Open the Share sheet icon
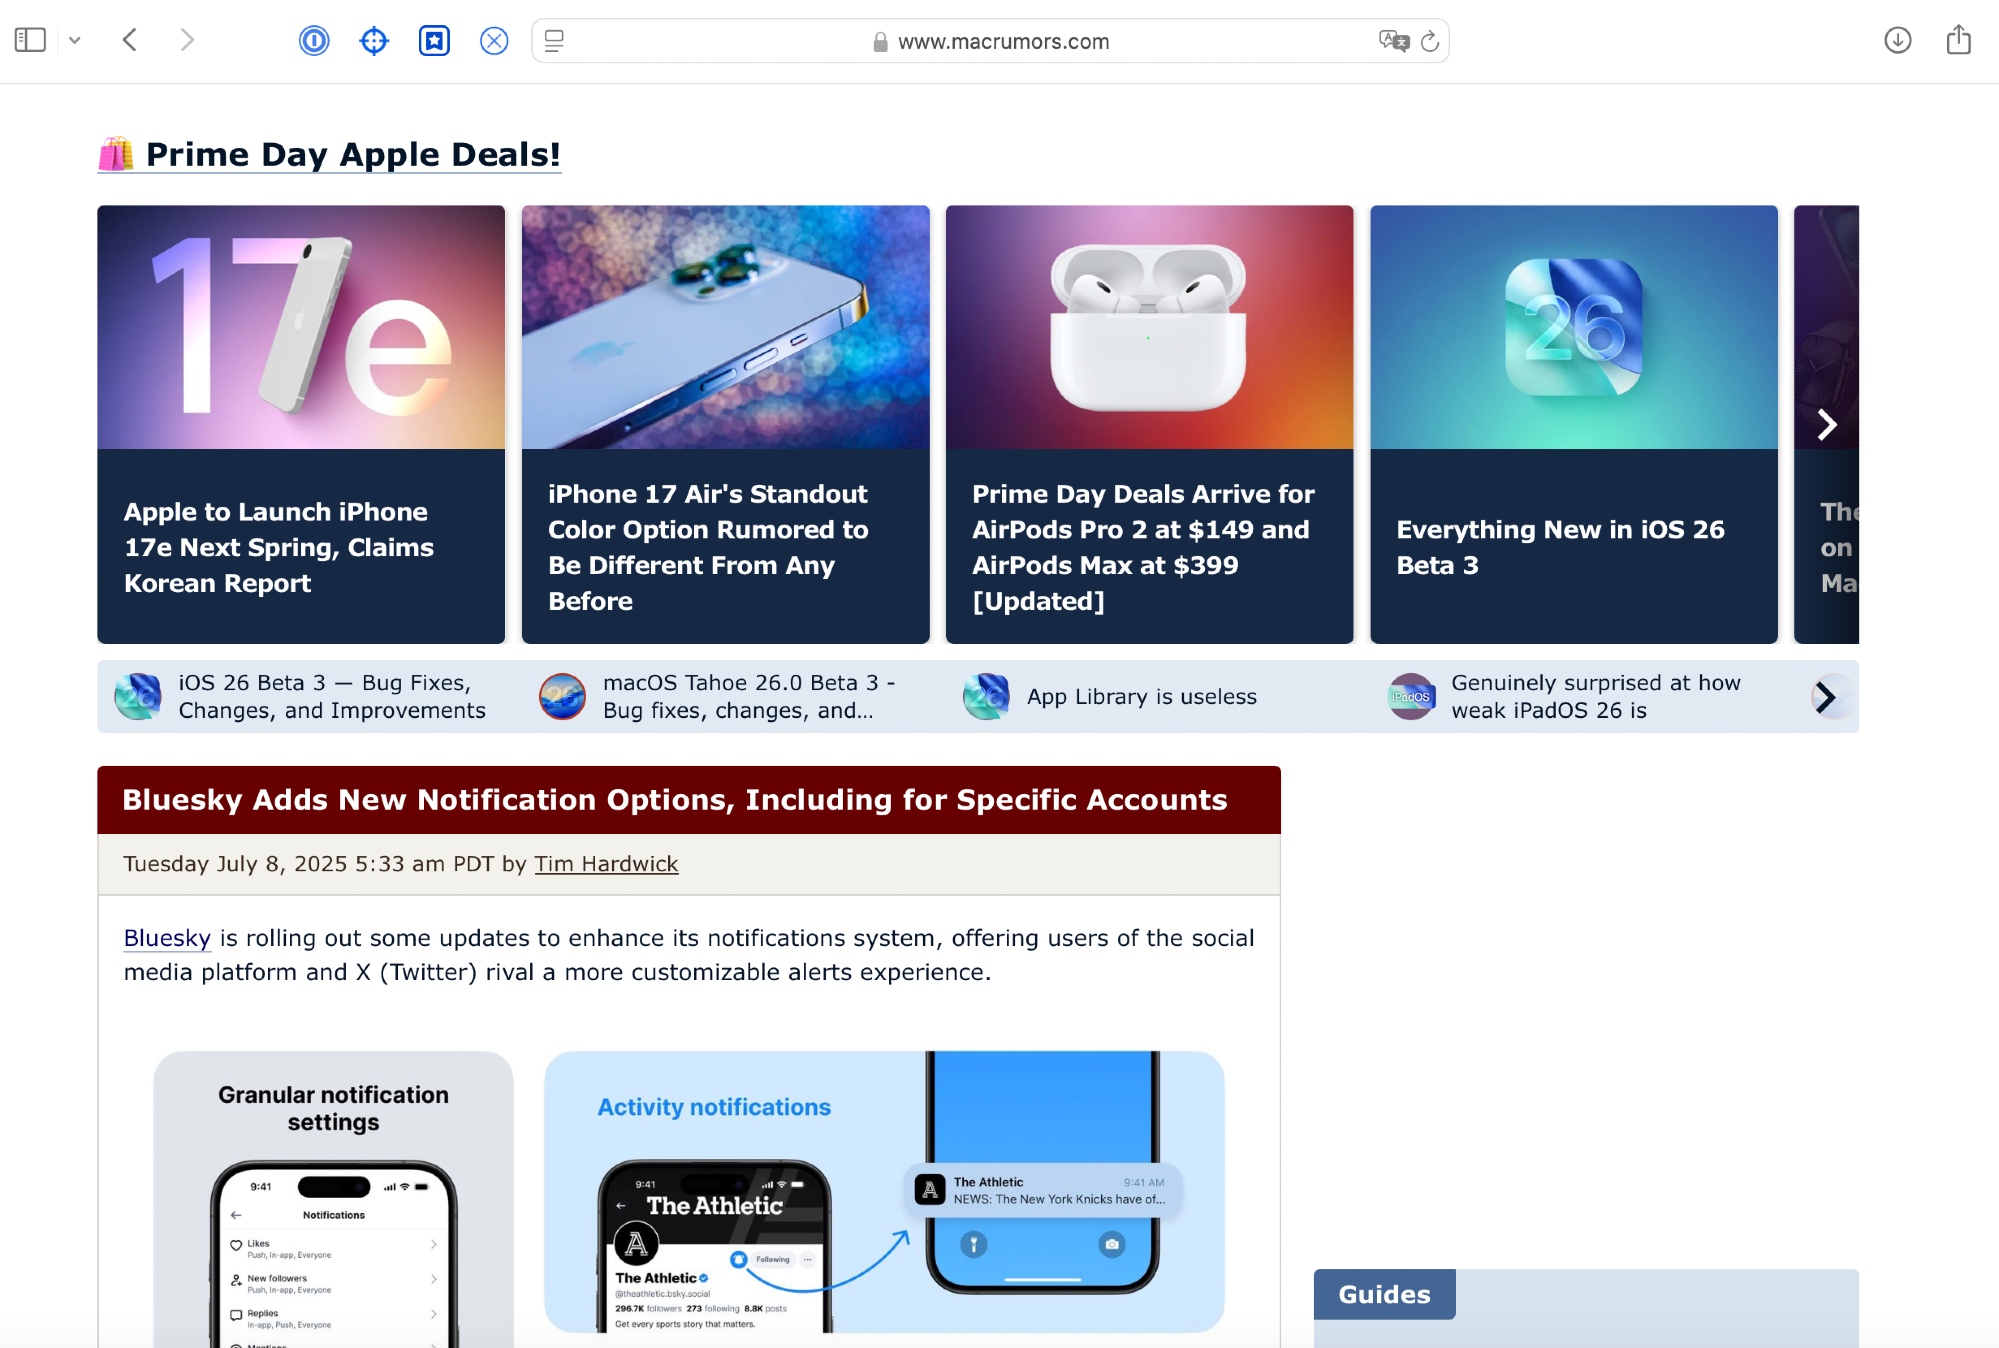 point(1958,40)
